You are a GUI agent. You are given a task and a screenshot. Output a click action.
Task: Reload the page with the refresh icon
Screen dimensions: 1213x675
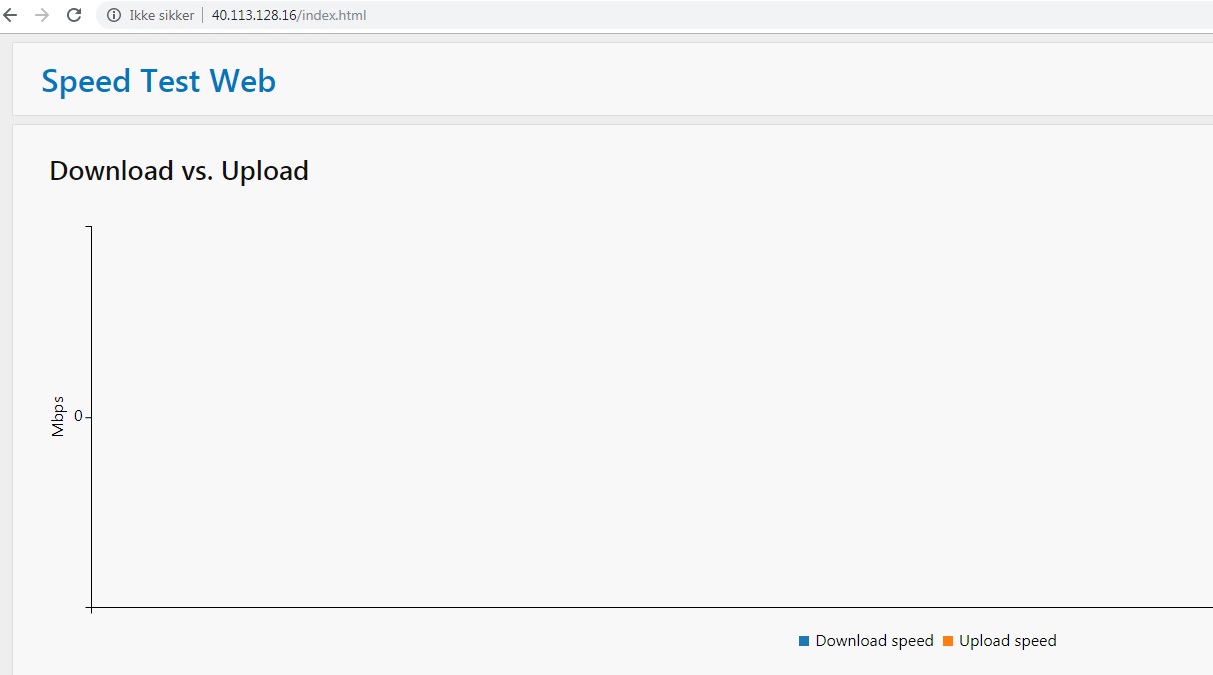[72, 15]
